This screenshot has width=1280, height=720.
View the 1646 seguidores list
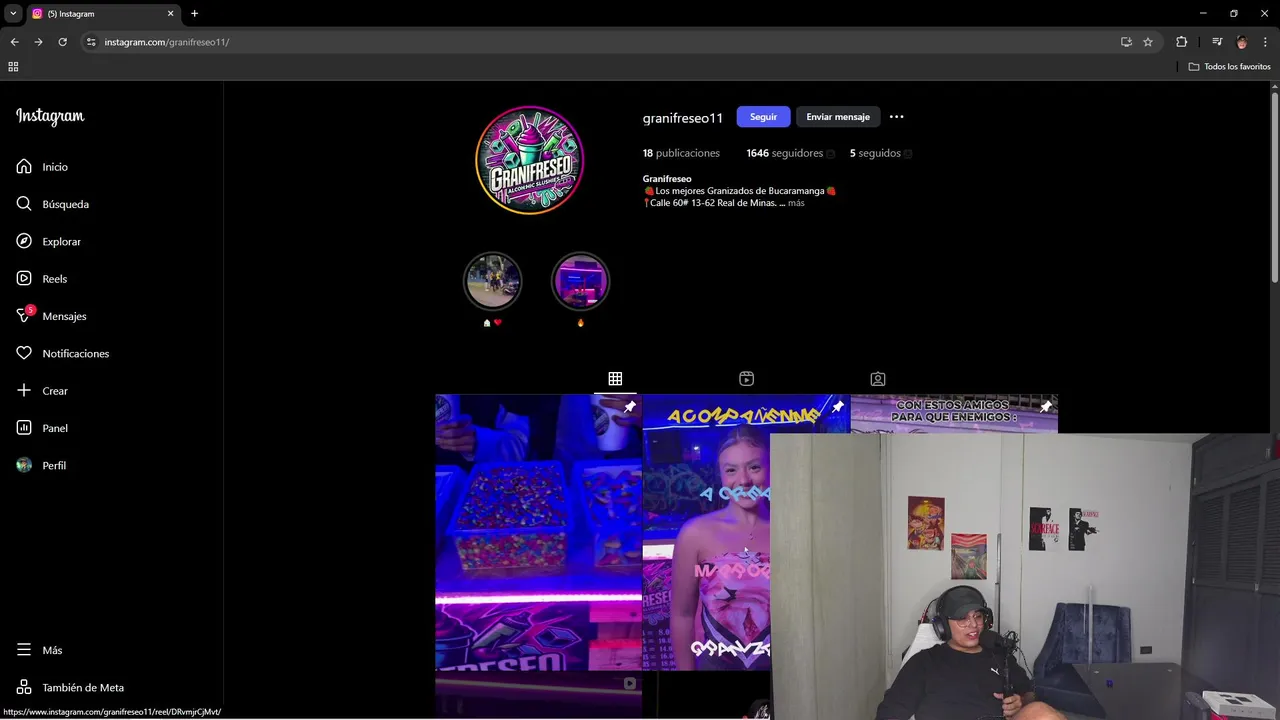[x=784, y=153]
